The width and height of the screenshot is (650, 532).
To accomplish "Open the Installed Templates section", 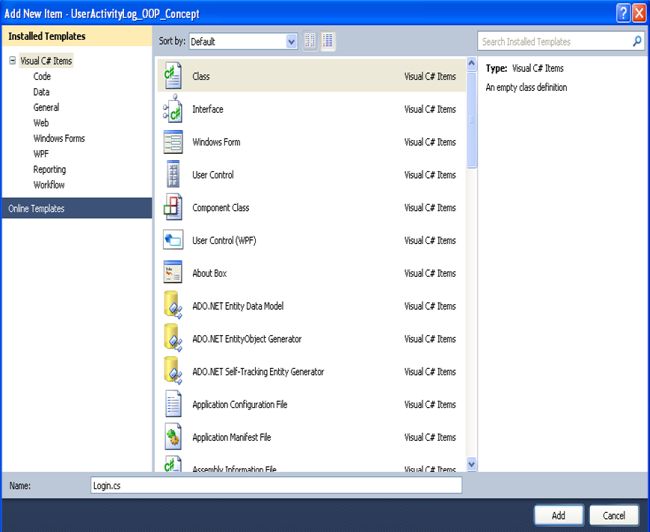I will click(x=77, y=36).
